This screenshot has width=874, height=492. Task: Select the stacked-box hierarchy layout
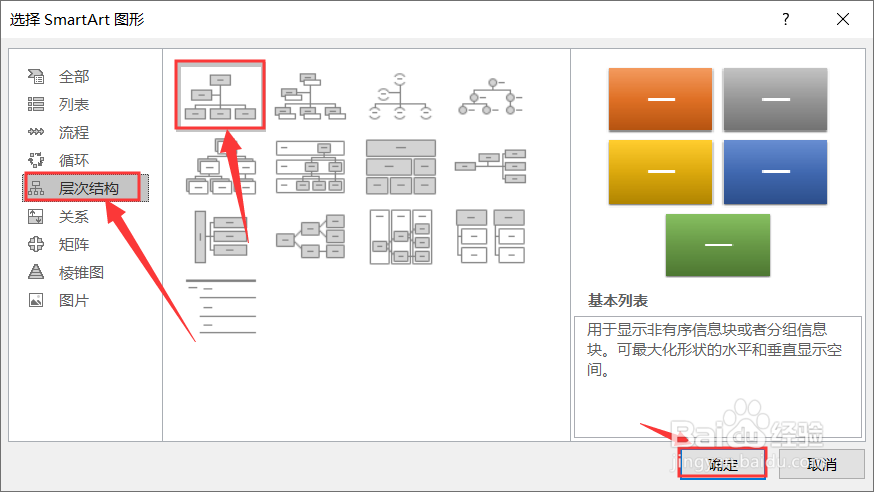click(x=220, y=167)
